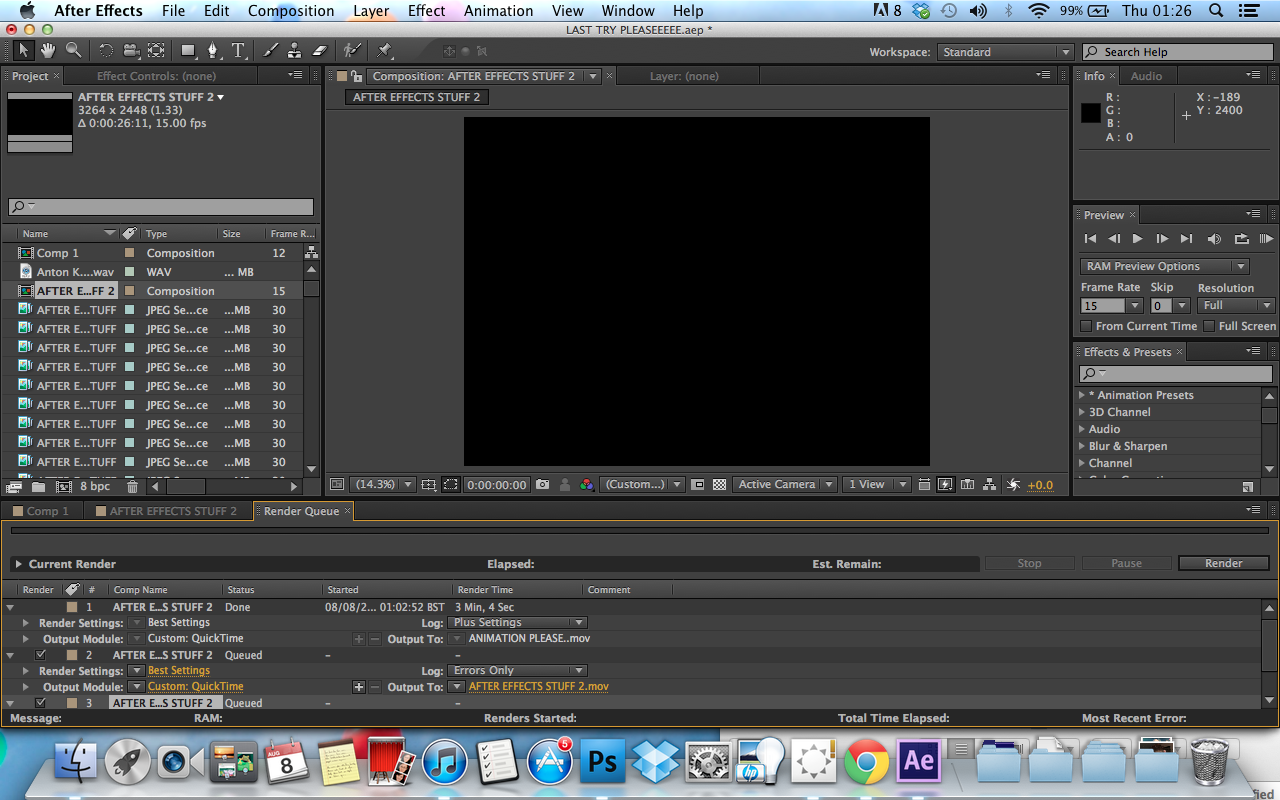Select the Unified Camera tool
This screenshot has width=1280, height=800.
point(131,50)
